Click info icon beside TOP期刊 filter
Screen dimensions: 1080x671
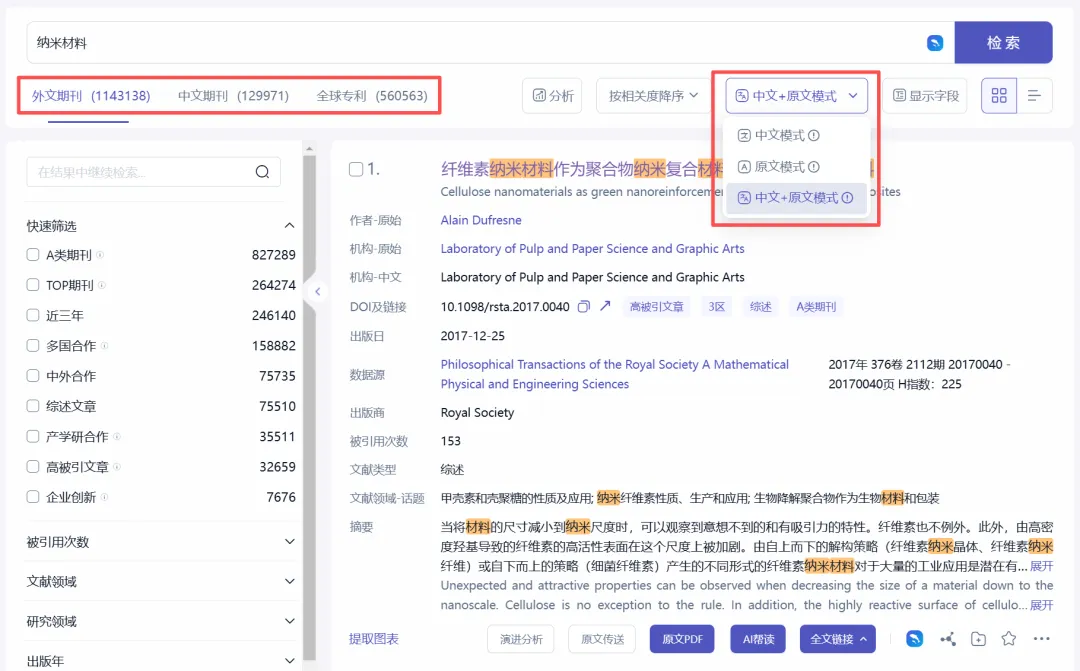point(102,285)
